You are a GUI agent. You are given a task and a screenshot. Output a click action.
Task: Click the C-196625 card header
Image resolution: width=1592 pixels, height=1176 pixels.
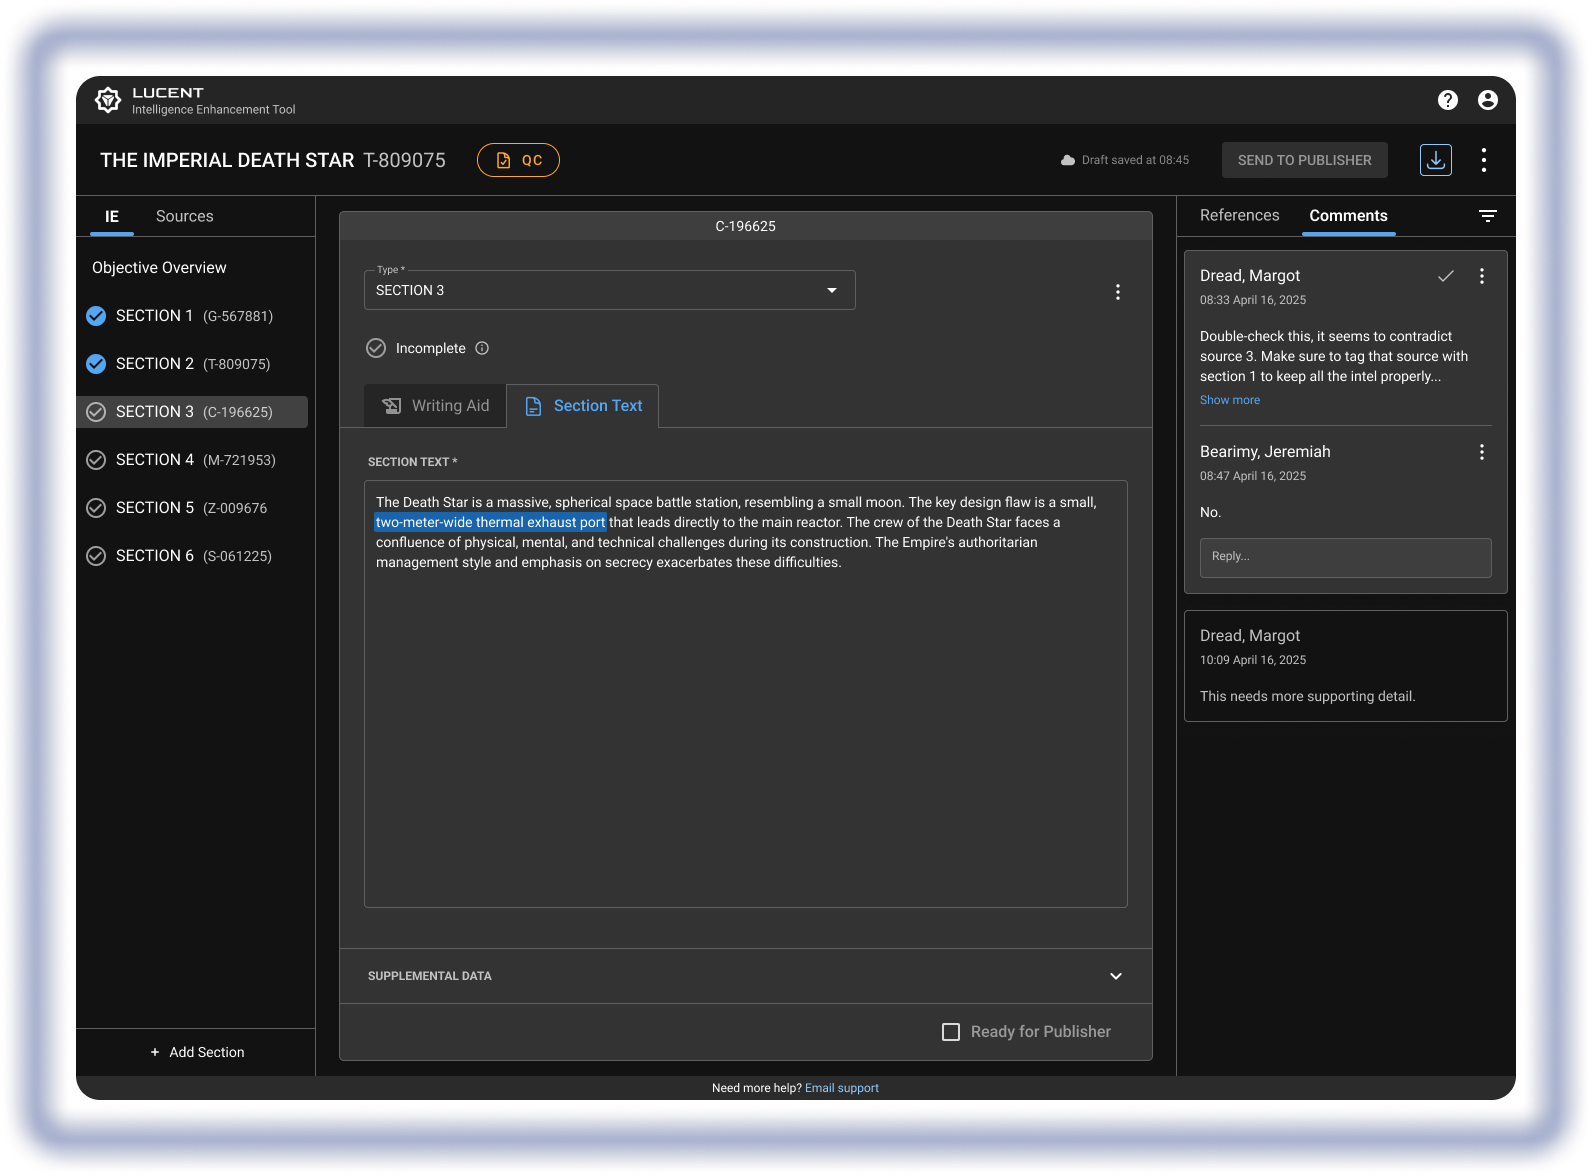tap(746, 226)
